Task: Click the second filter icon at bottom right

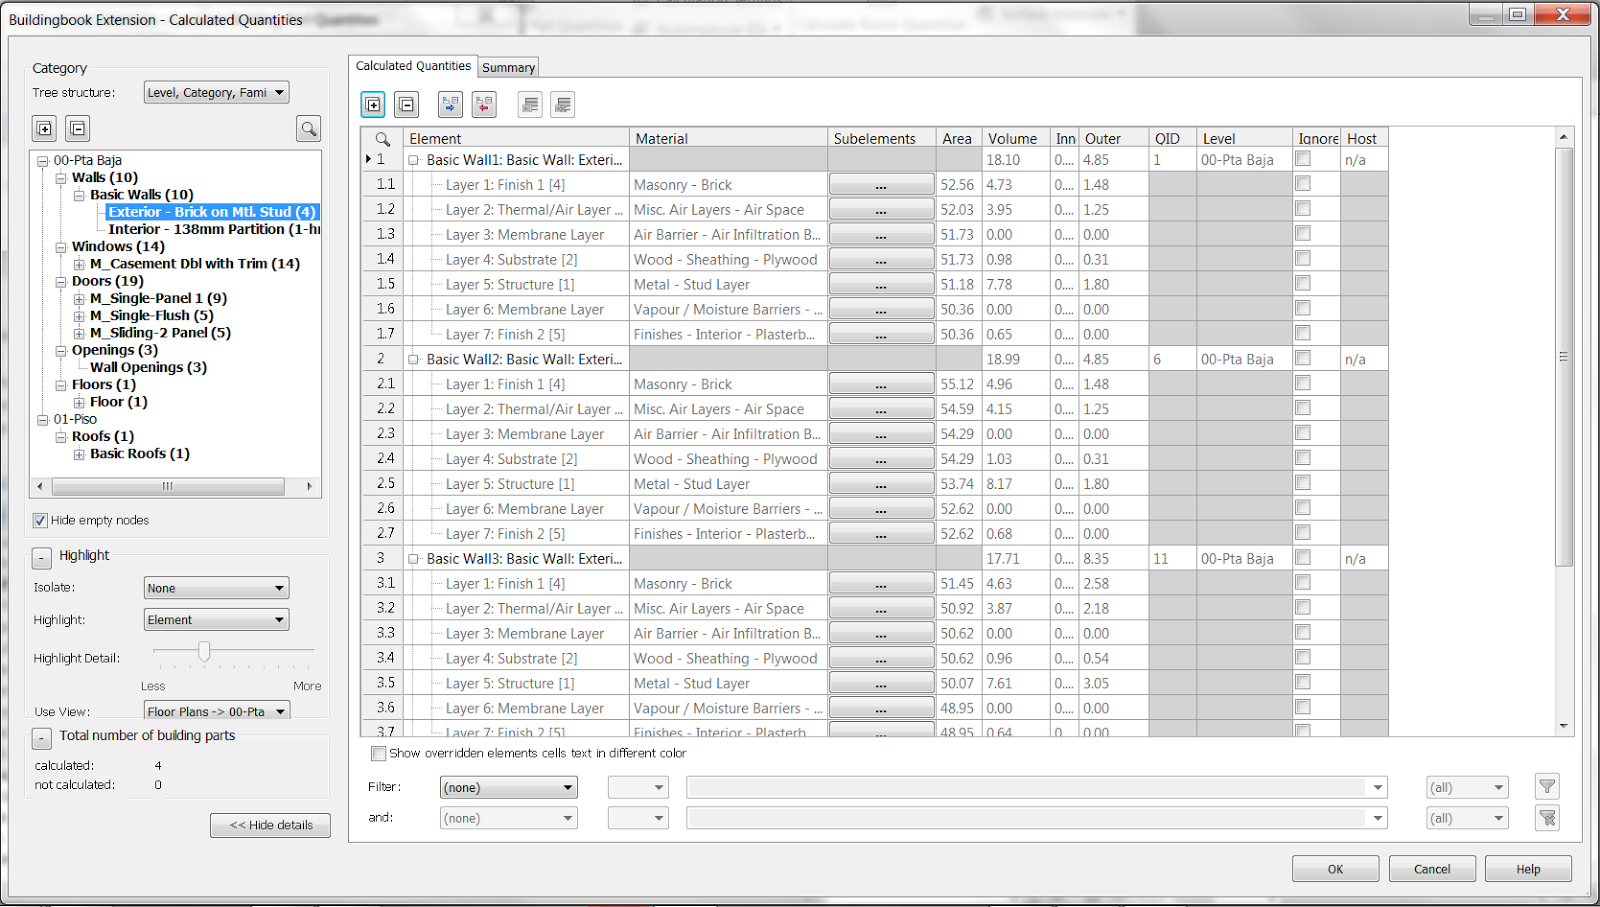Action: coord(1546,817)
